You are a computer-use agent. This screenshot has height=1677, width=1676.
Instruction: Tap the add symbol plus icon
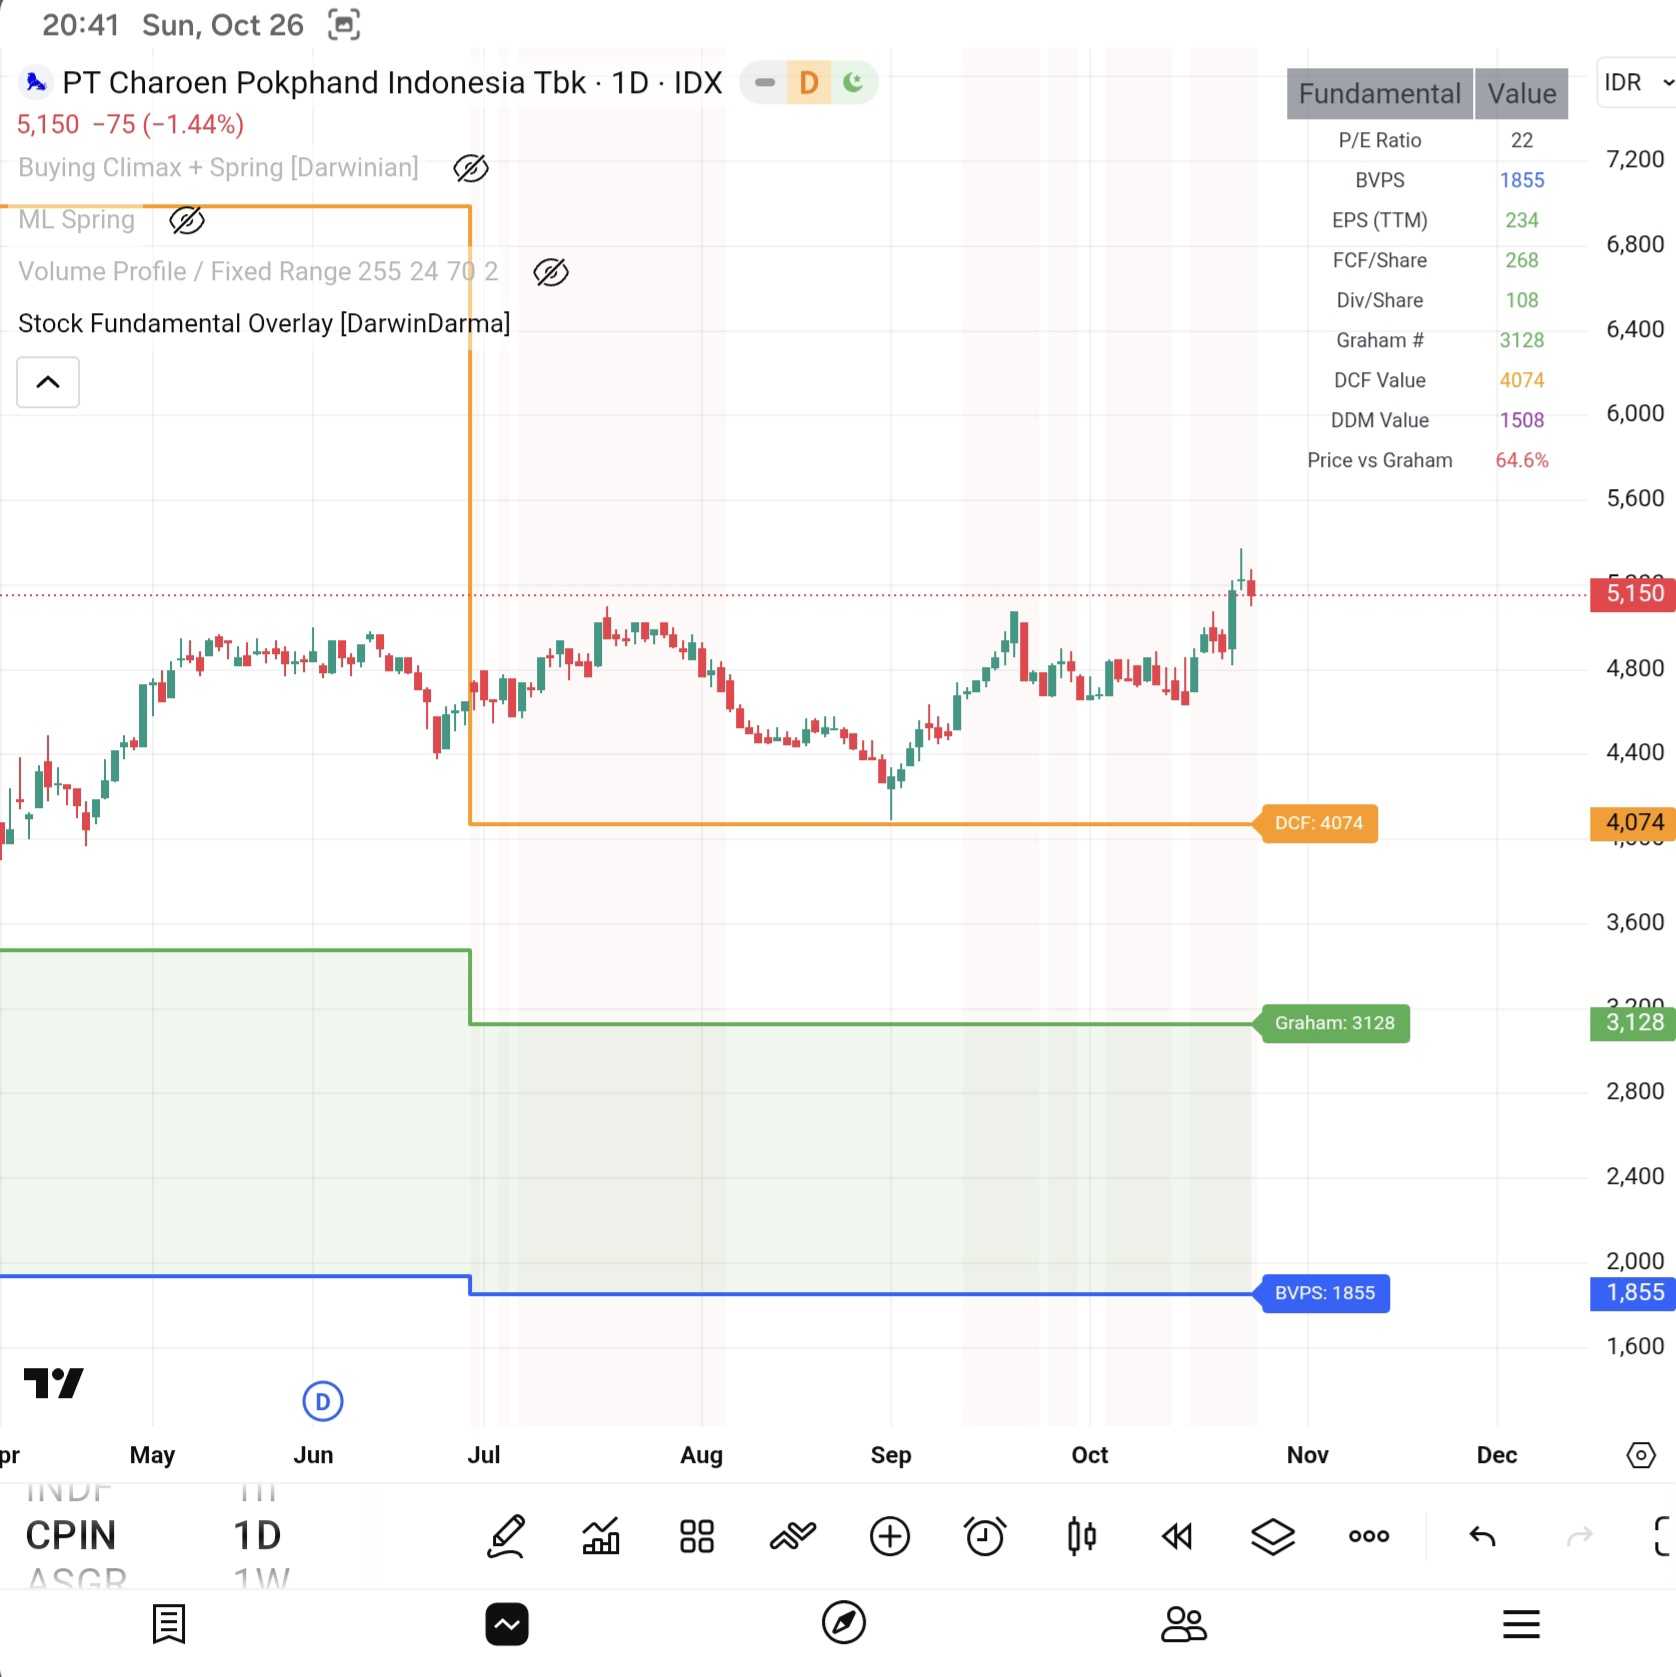click(x=889, y=1536)
